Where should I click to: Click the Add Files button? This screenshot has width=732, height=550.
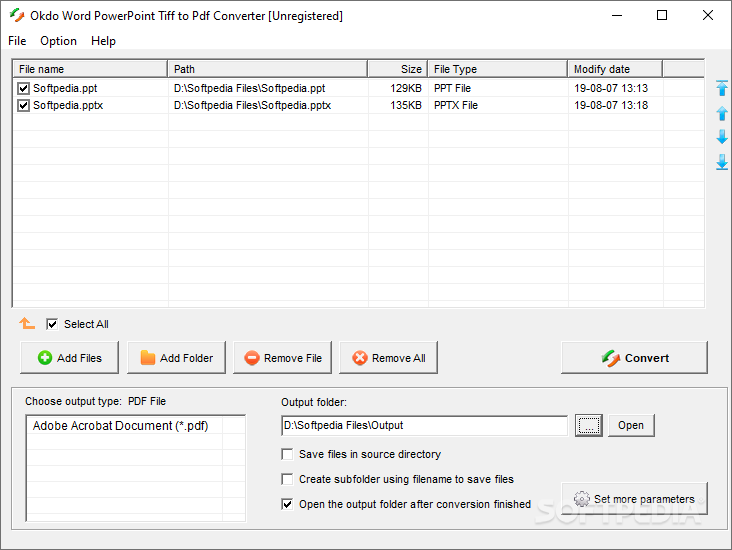(x=70, y=358)
